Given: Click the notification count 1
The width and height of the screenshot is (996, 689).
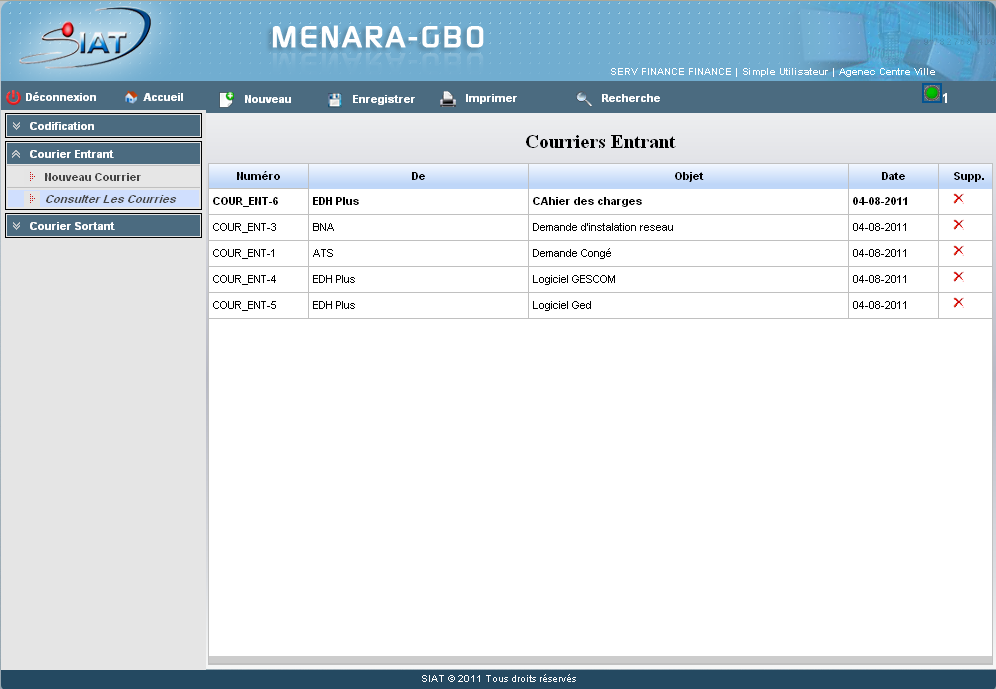Looking at the screenshot, I should (945, 98).
